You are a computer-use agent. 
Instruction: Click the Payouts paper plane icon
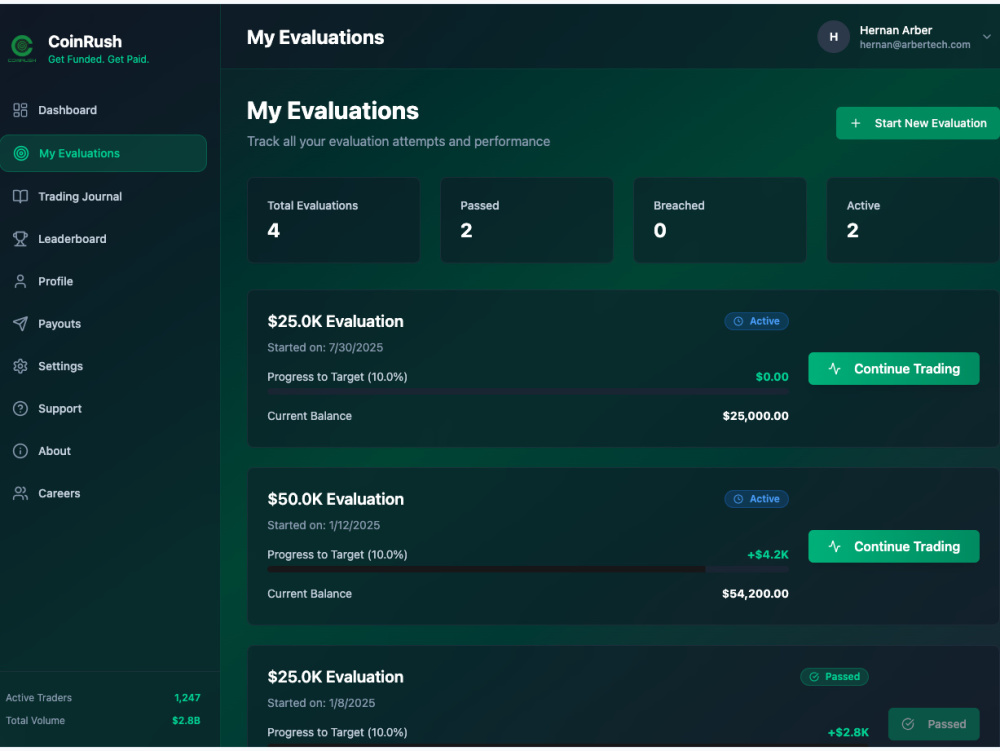(20, 324)
